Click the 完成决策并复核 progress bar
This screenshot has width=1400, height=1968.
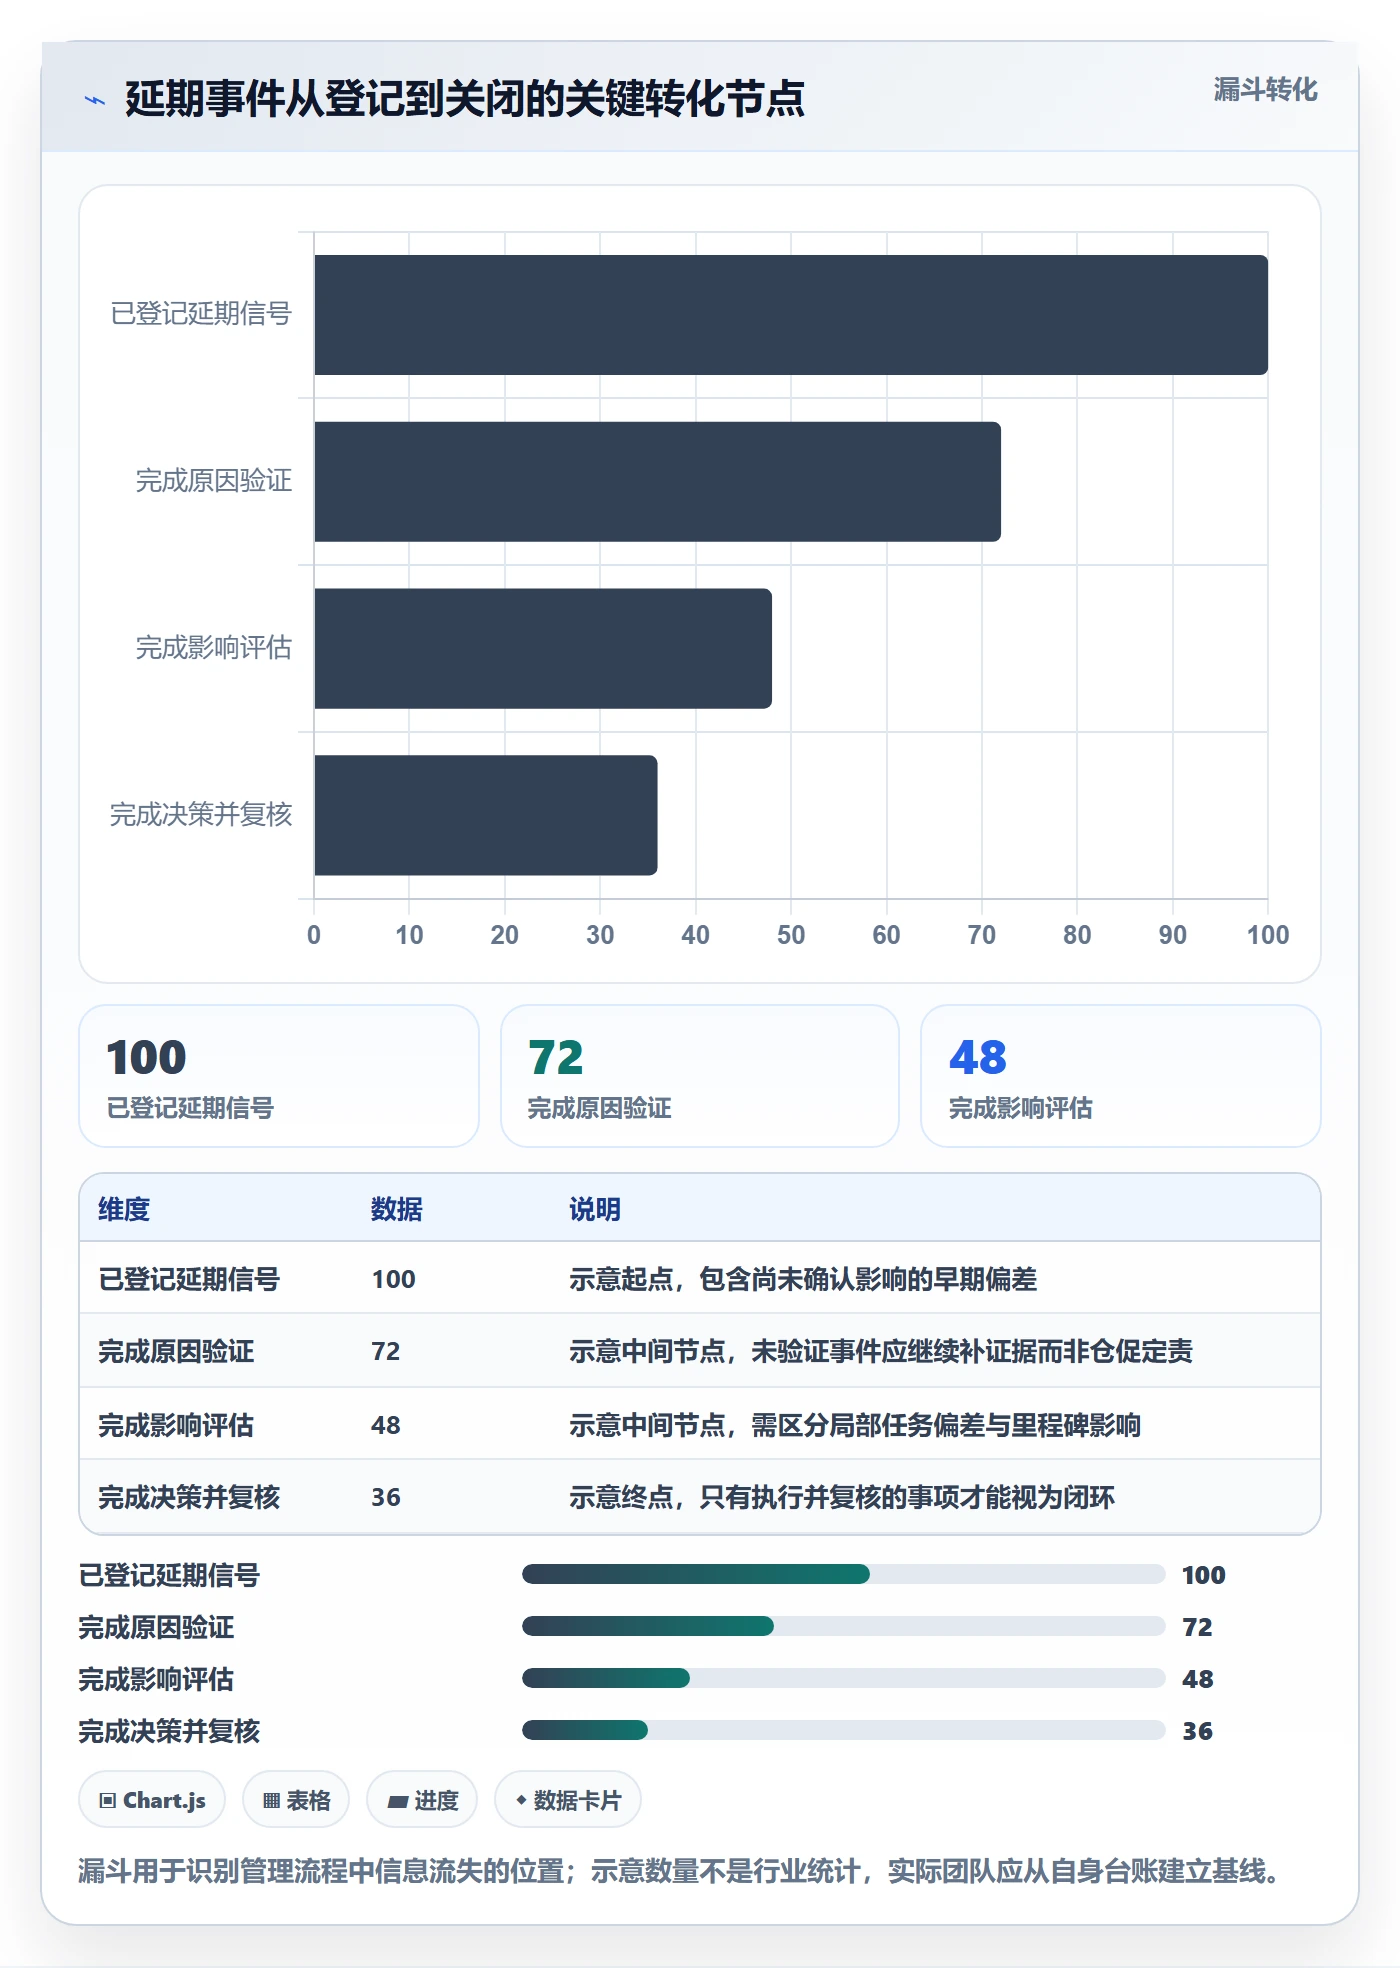tap(843, 1731)
